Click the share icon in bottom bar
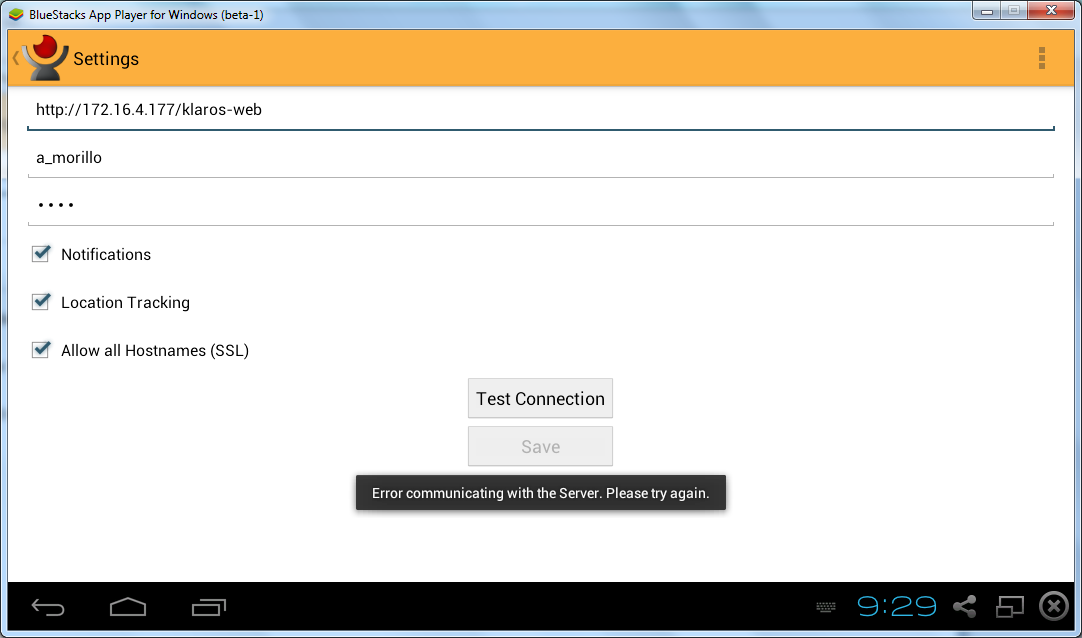Image resolution: width=1082 pixels, height=638 pixels. coord(965,607)
